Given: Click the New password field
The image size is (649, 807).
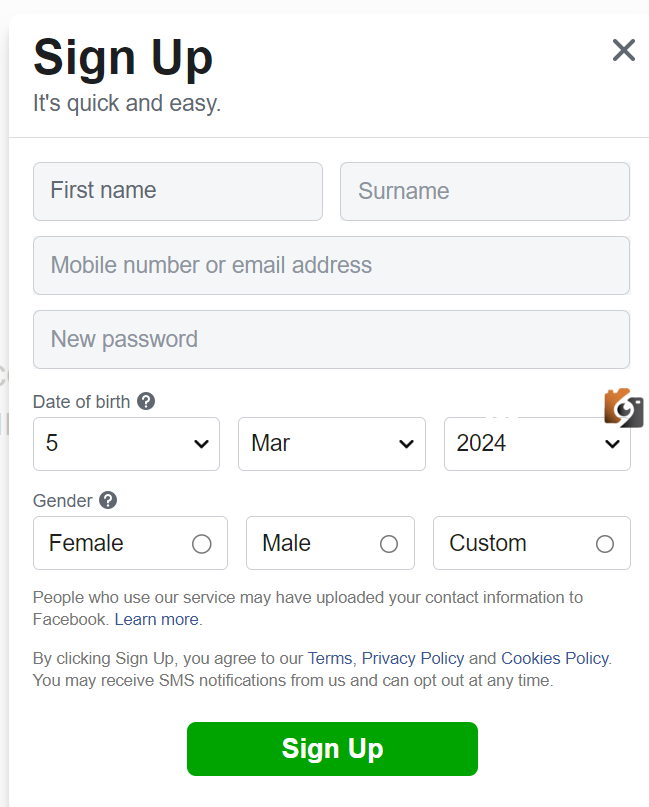Looking at the screenshot, I should 331,340.
